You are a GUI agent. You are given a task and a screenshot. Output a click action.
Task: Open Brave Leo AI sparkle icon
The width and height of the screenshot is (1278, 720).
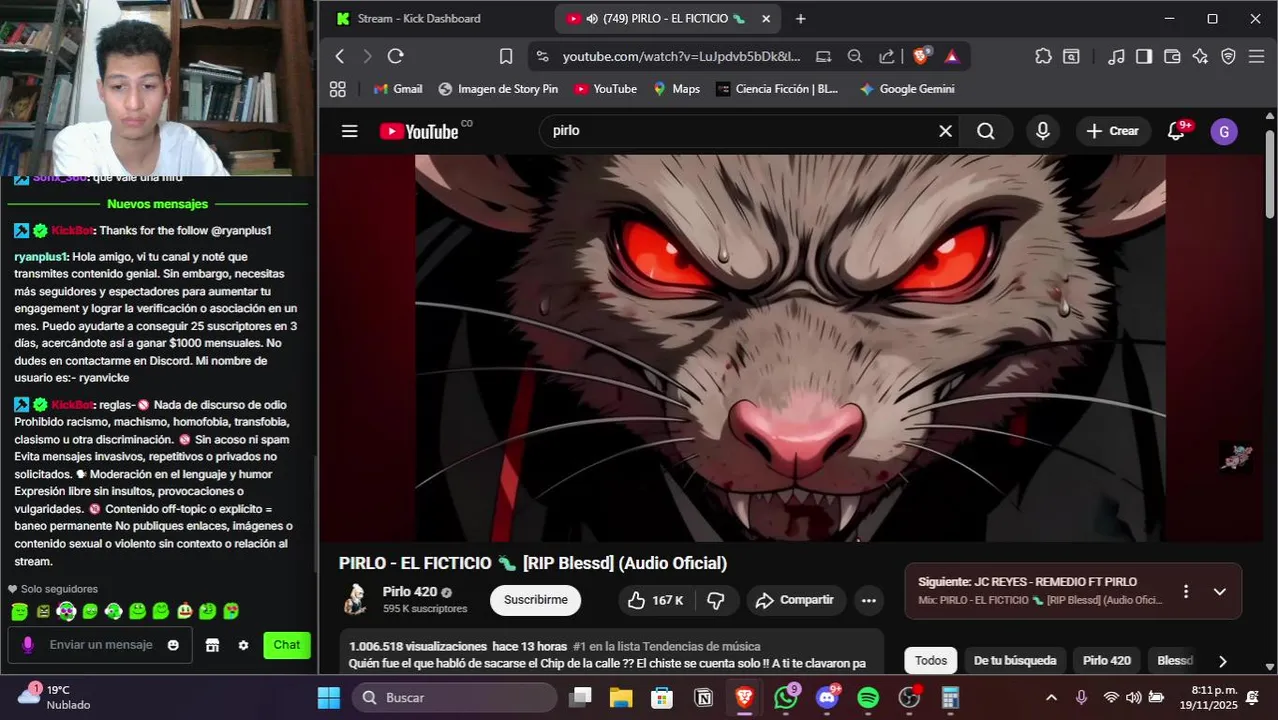tap(1200, 57)
